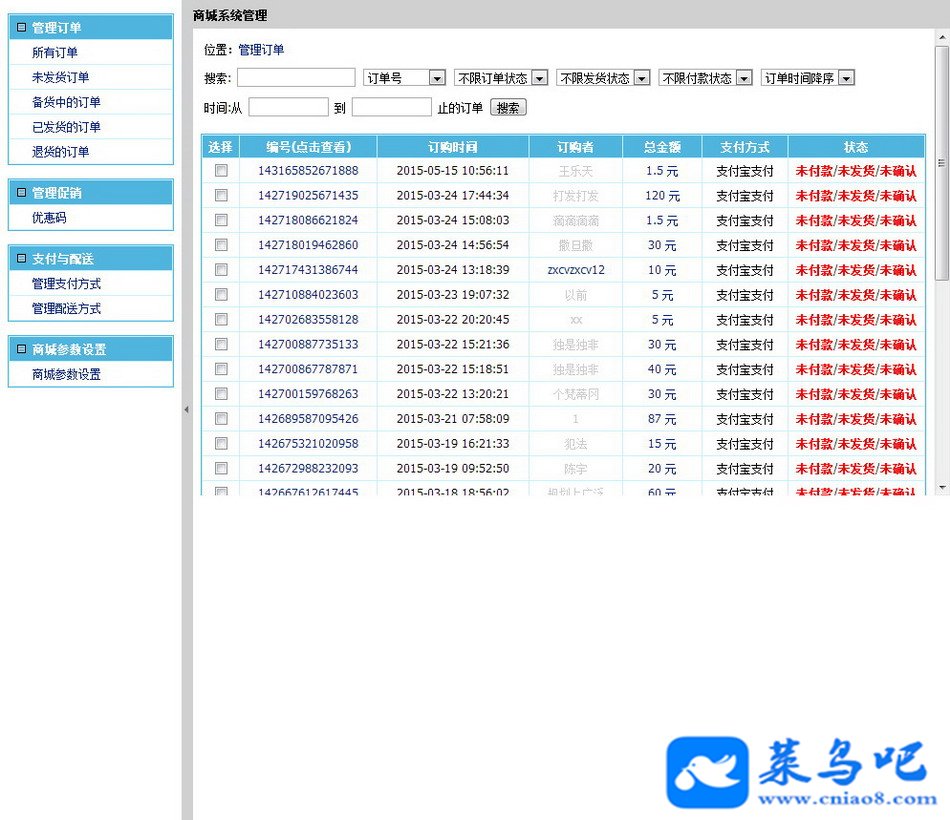Open the 商城参数设置 sidebar link
Image resolution: width=950 pixels, height=820 pixels.
pos(66,375)
